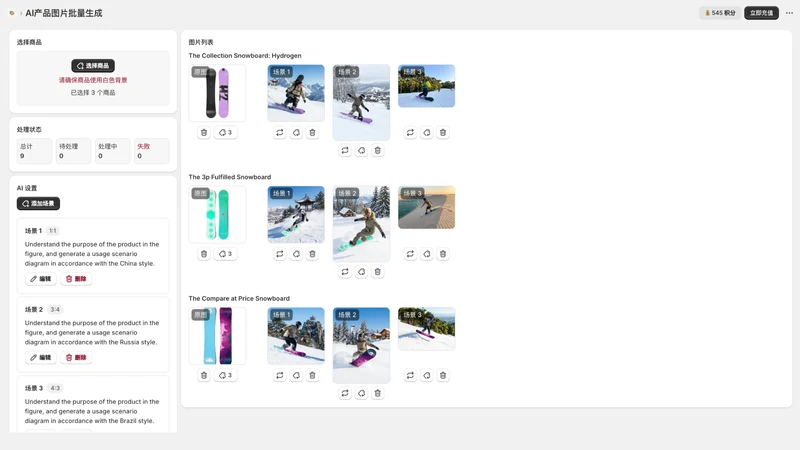
Task: Click the title 'The Compare at Price Snowboard'
Action: click(239, 298)
